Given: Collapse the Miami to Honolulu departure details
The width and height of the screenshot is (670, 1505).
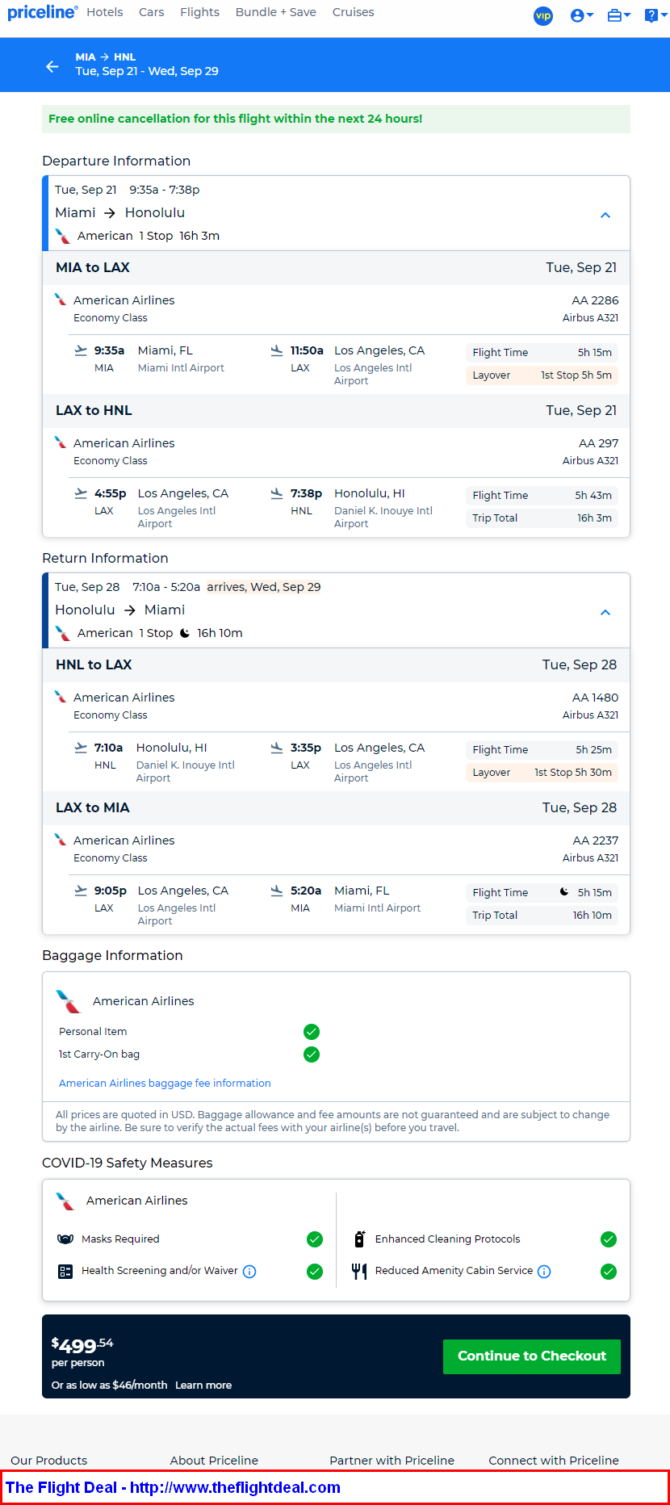Looking at the screenshot, I should [x=605, y=215].
